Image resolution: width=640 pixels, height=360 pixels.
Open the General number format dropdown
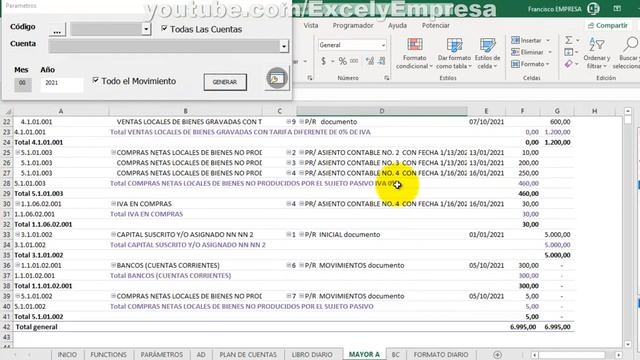coord(383,45)
